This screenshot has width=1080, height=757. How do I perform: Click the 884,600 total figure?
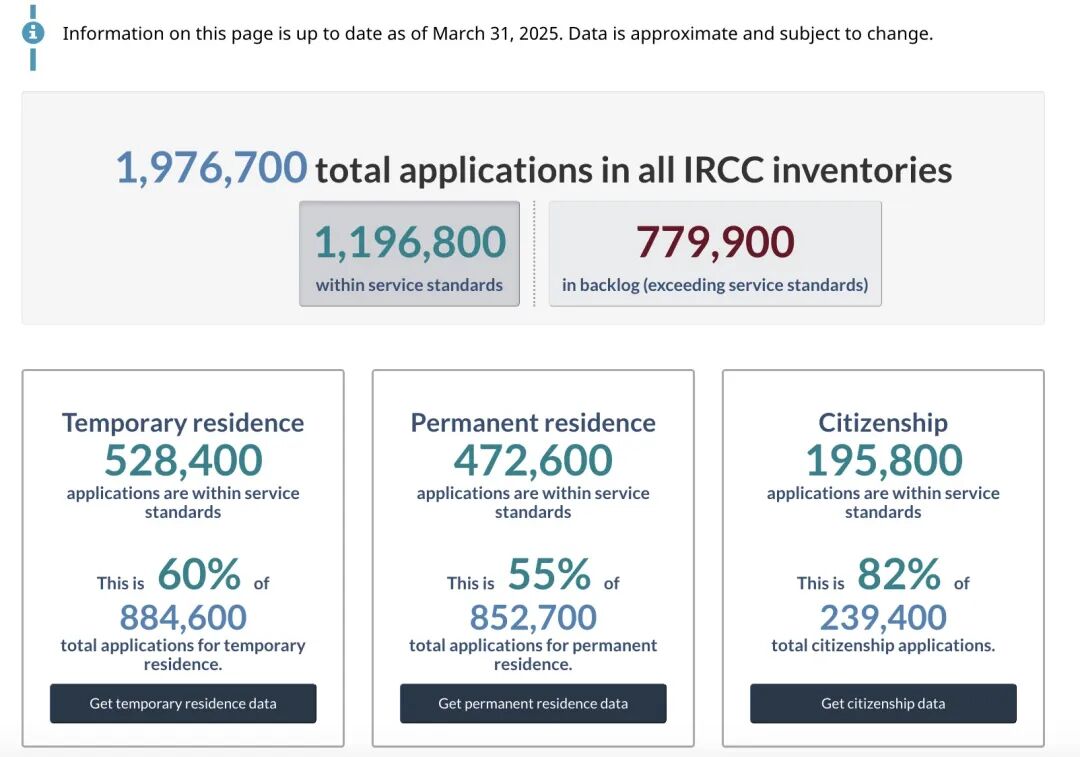point(183,617)
